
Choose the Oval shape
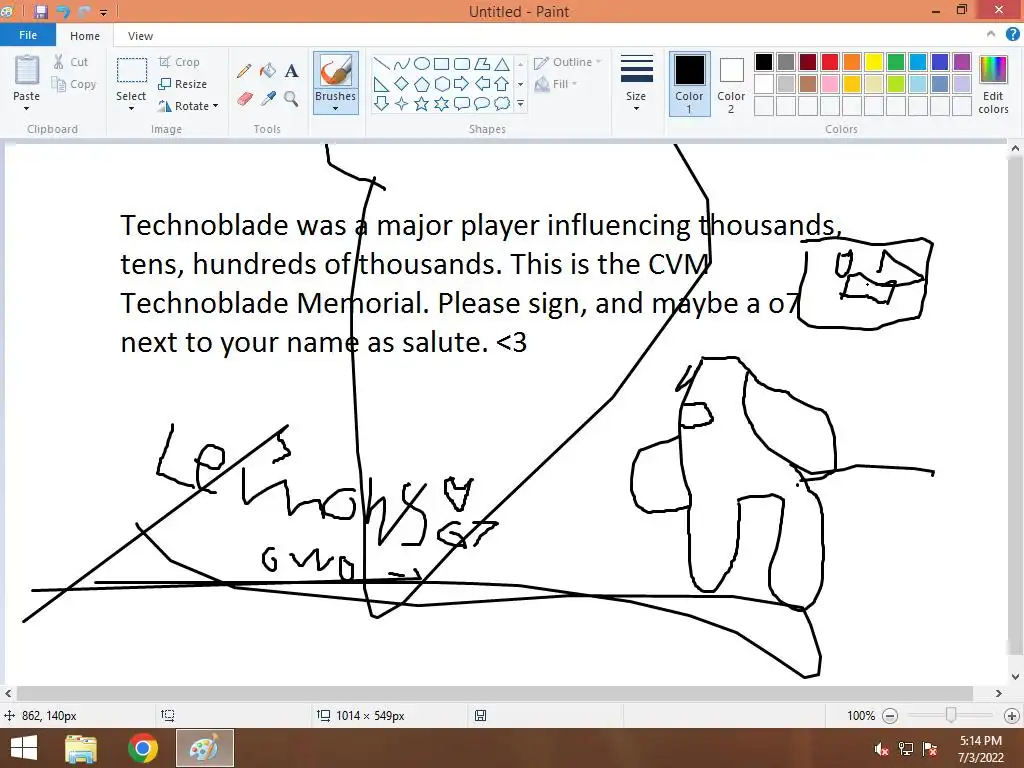click(x=422, y=63)
